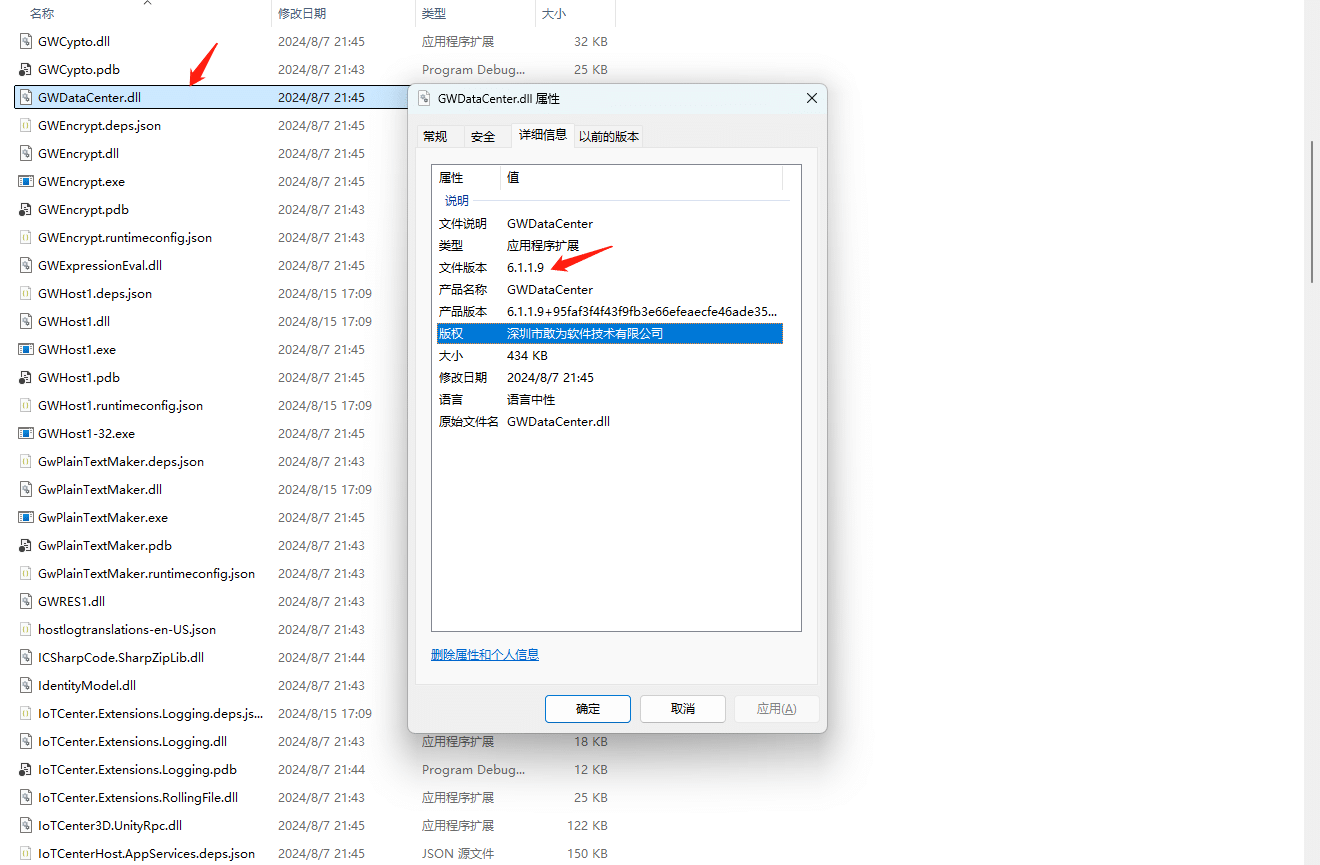This screenshot has width=1320, height=865.
Task: Click the GWHost1.pdb file icon
Action: [26, 378]
